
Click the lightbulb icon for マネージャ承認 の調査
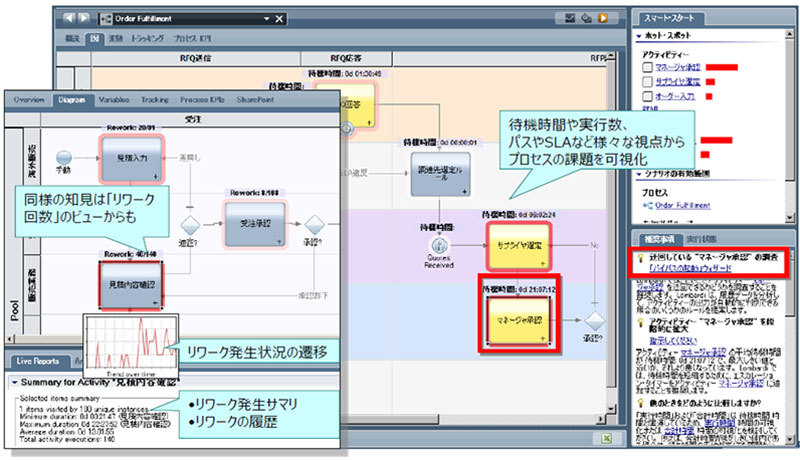tap(641, 258)
